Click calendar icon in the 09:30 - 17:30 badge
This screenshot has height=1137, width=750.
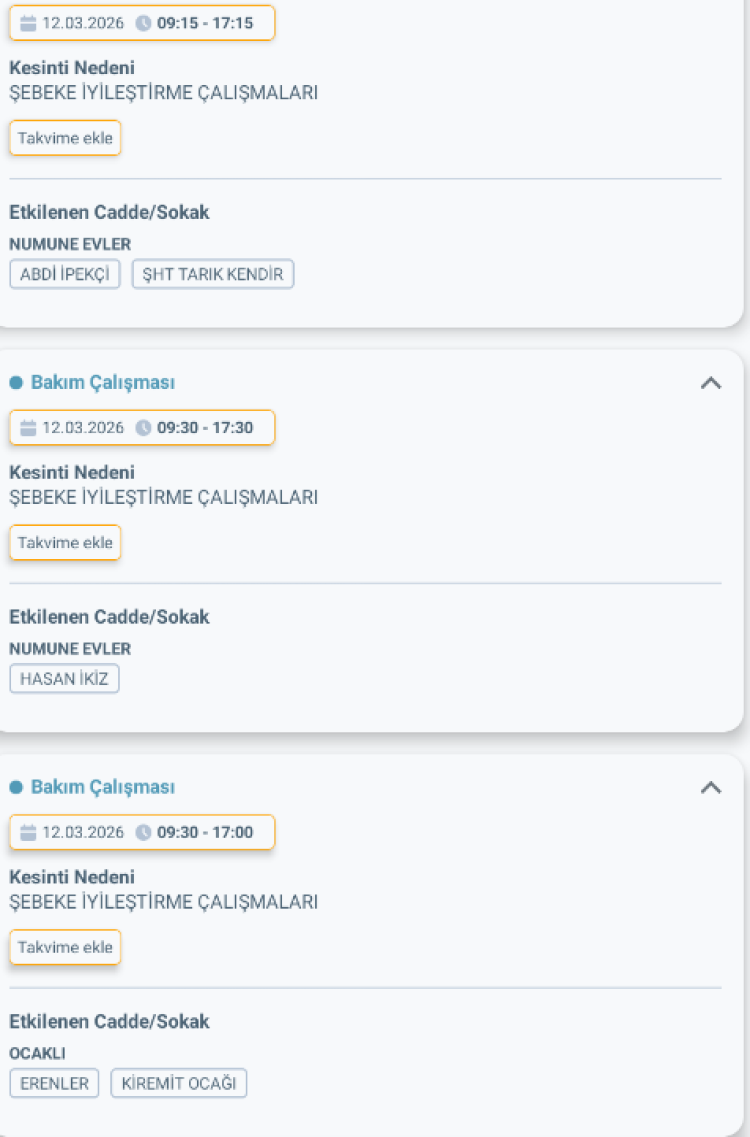pyautogui.click(x=28, y=428)
